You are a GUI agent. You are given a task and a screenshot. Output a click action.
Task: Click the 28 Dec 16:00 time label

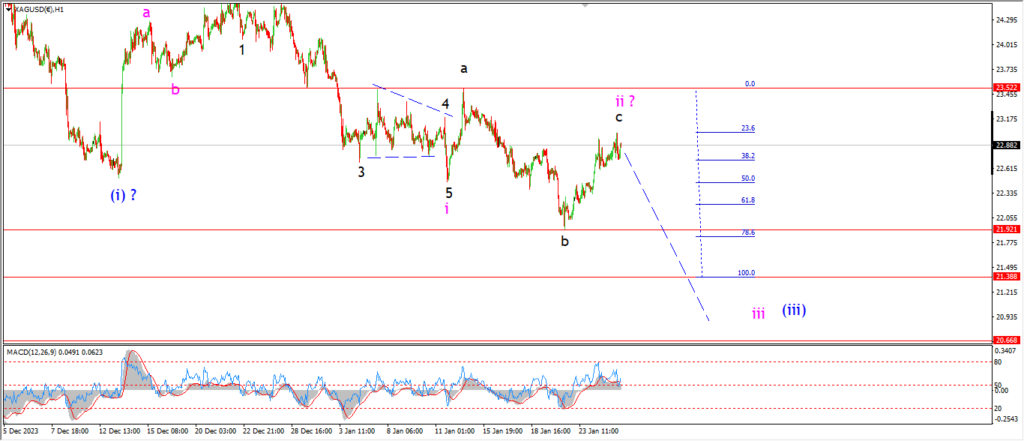(313, 431)
